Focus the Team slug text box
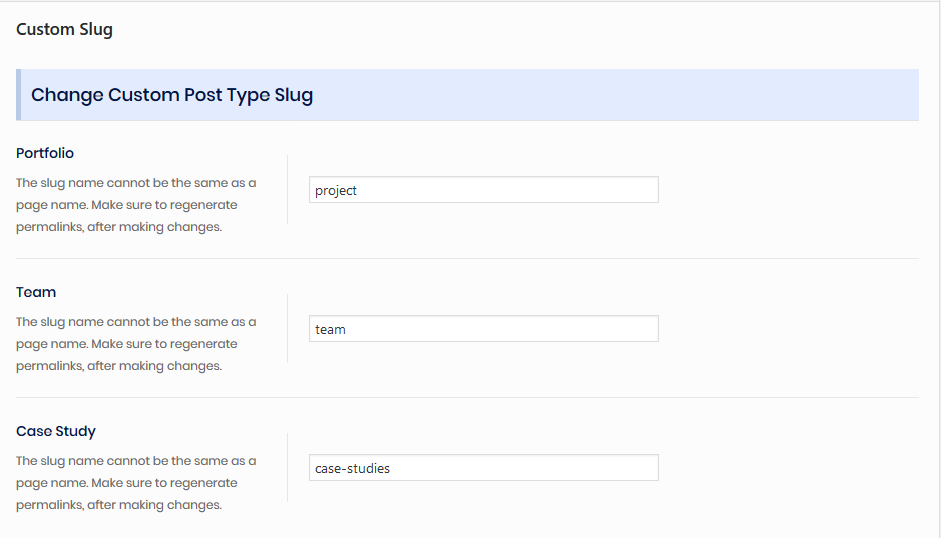 (483, 329)
